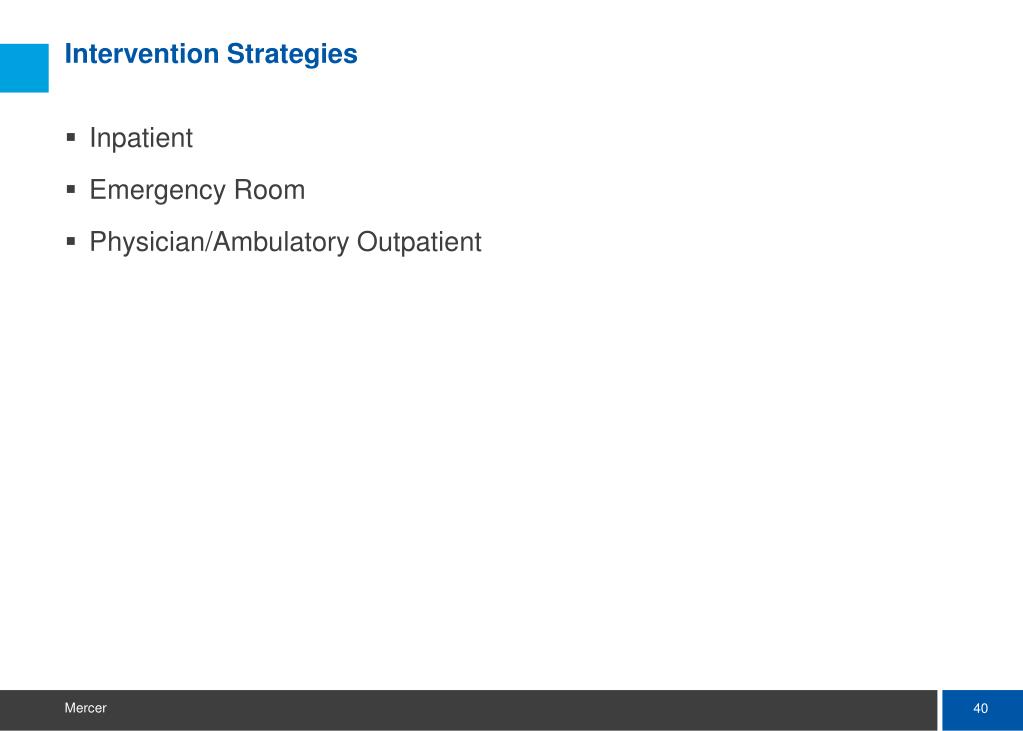Click the word Physician in the third bullet

click(147, 243)
